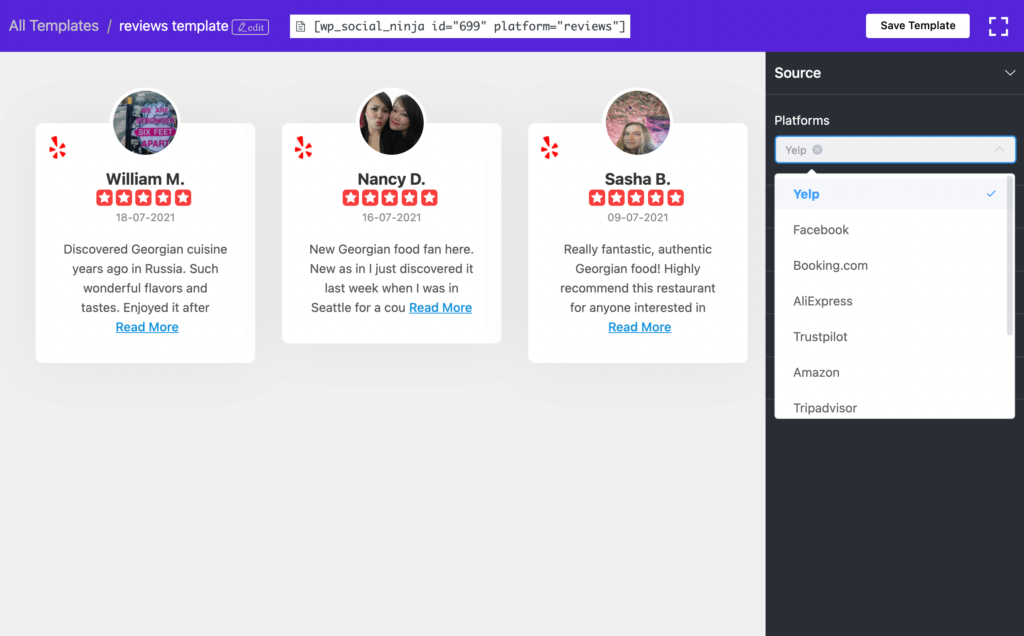This screenshot has width=1024, height=636.
Task: Click the Platforms label
Action: [x=801, y=120]
